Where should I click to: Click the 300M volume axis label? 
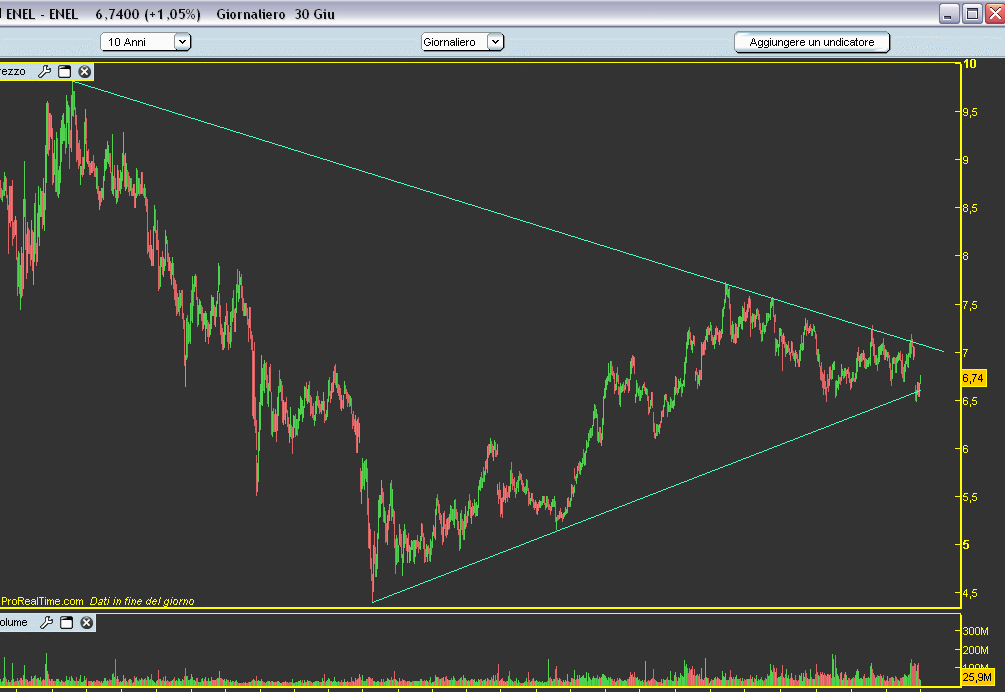point(976,631)
